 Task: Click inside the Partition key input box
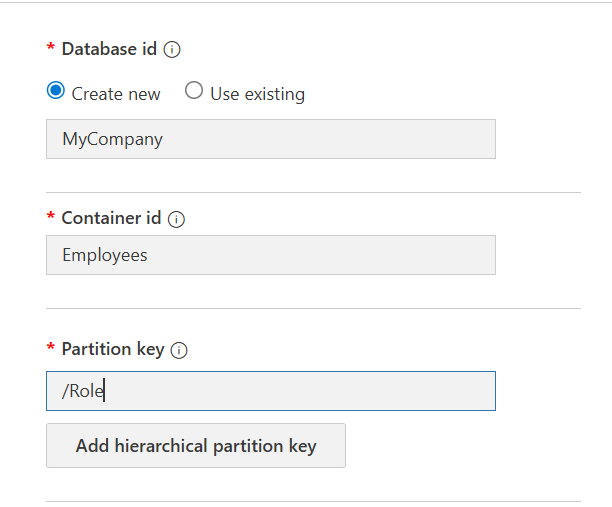[x=271, y=391]
